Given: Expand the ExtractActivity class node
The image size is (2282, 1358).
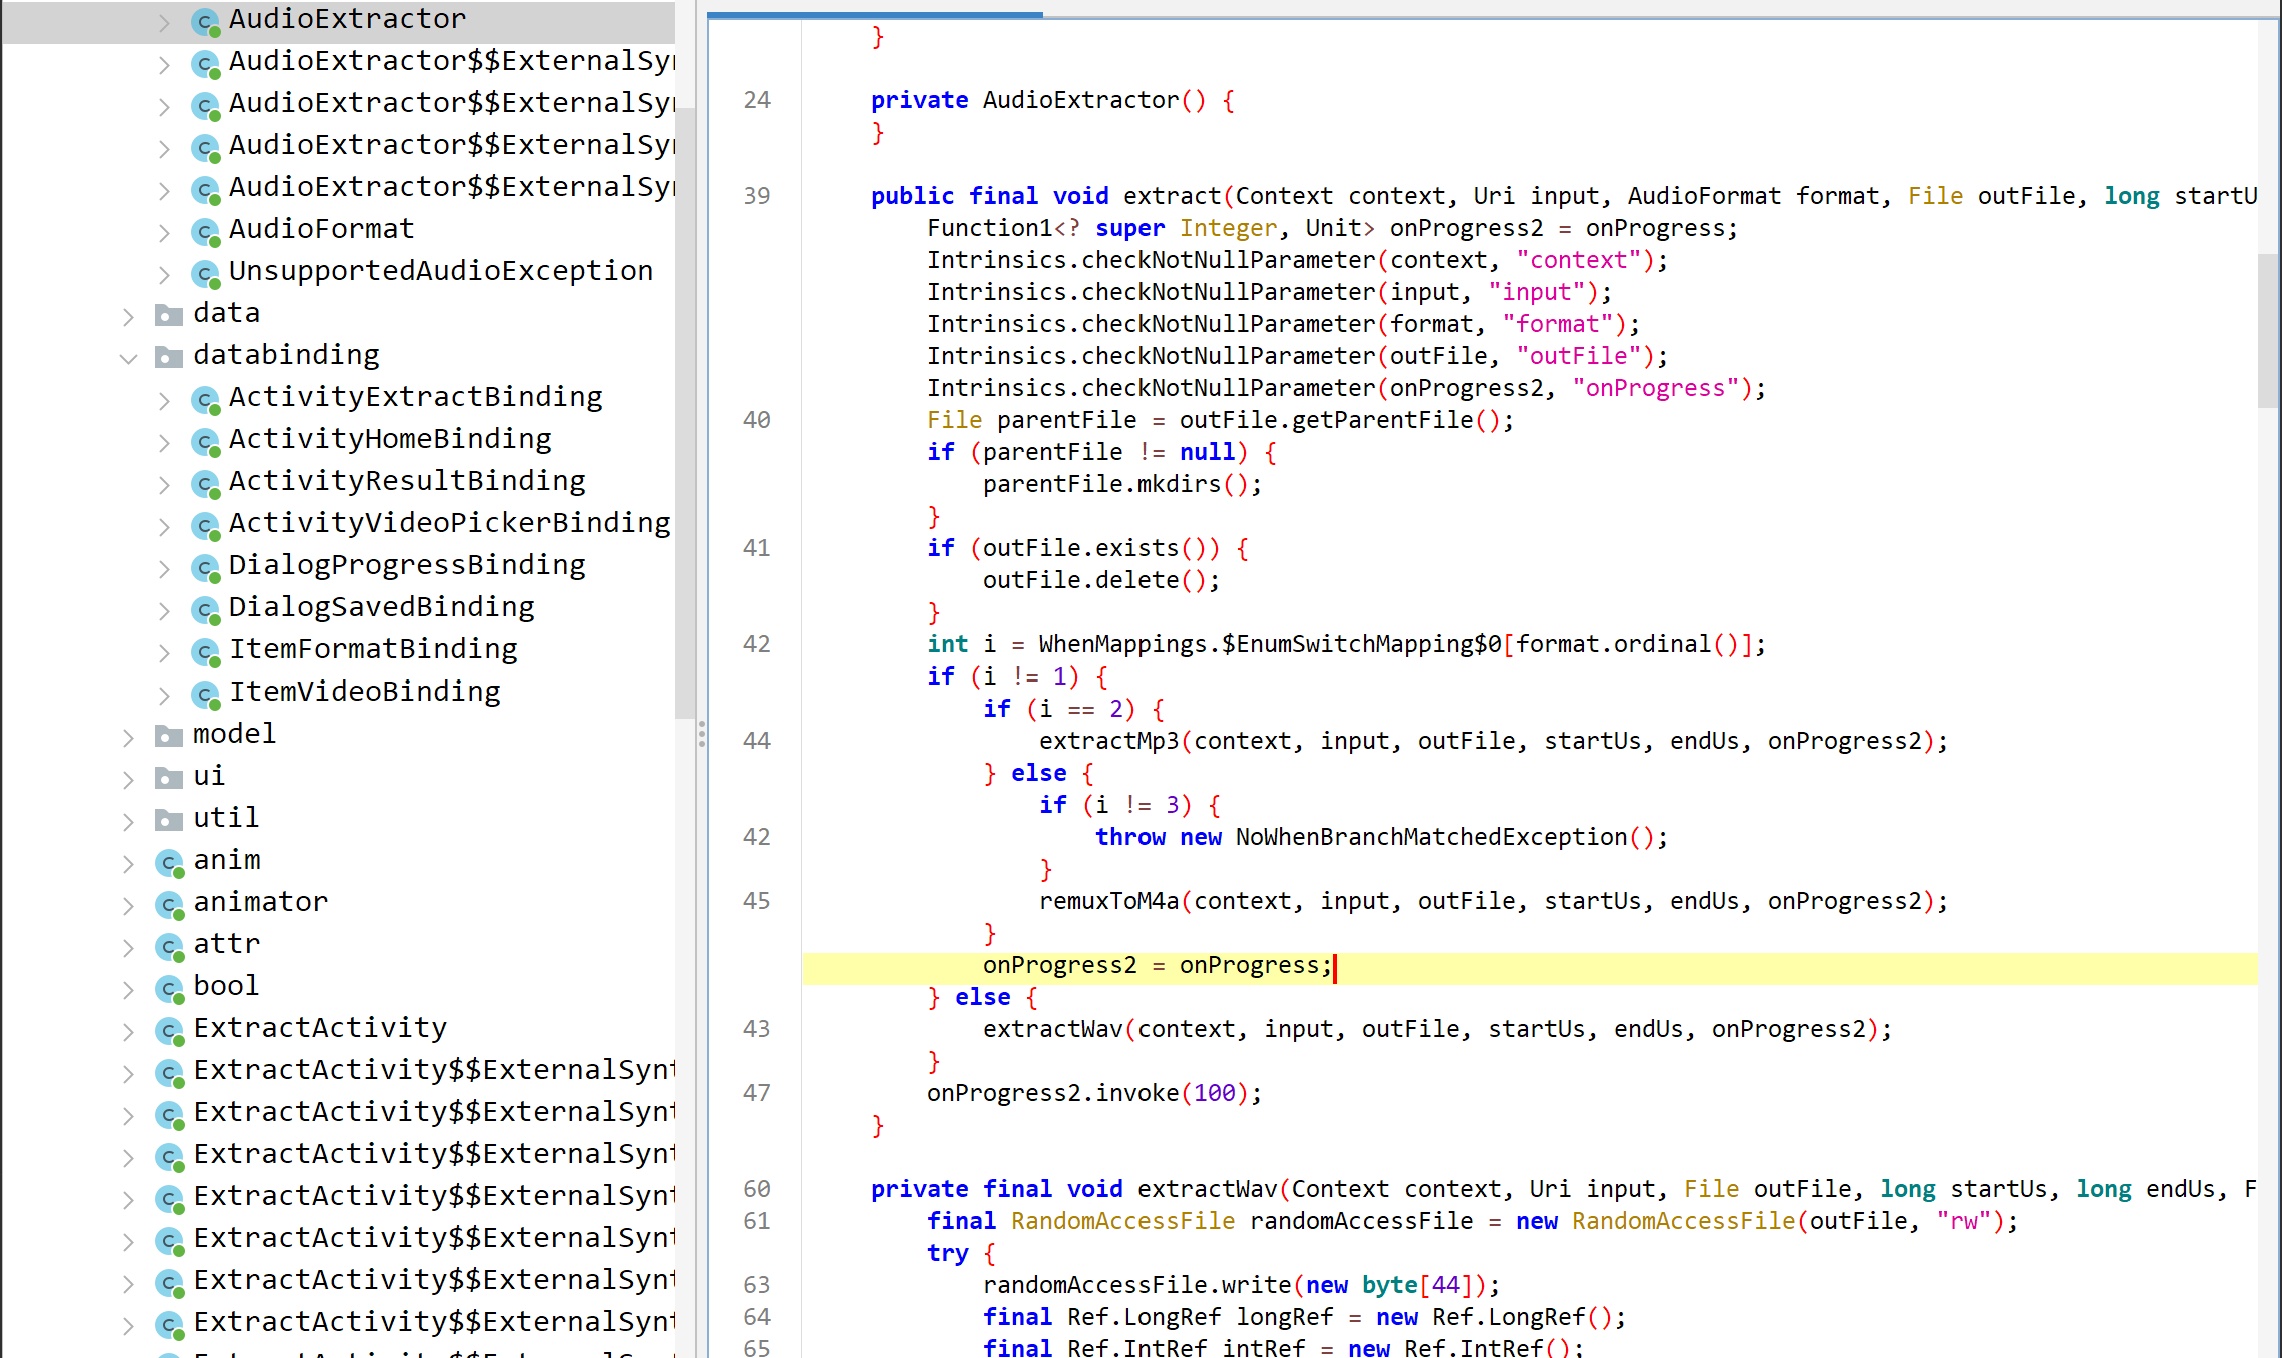Looking at the screenshot, I should pyautogui.click(x=128, y=1031).
